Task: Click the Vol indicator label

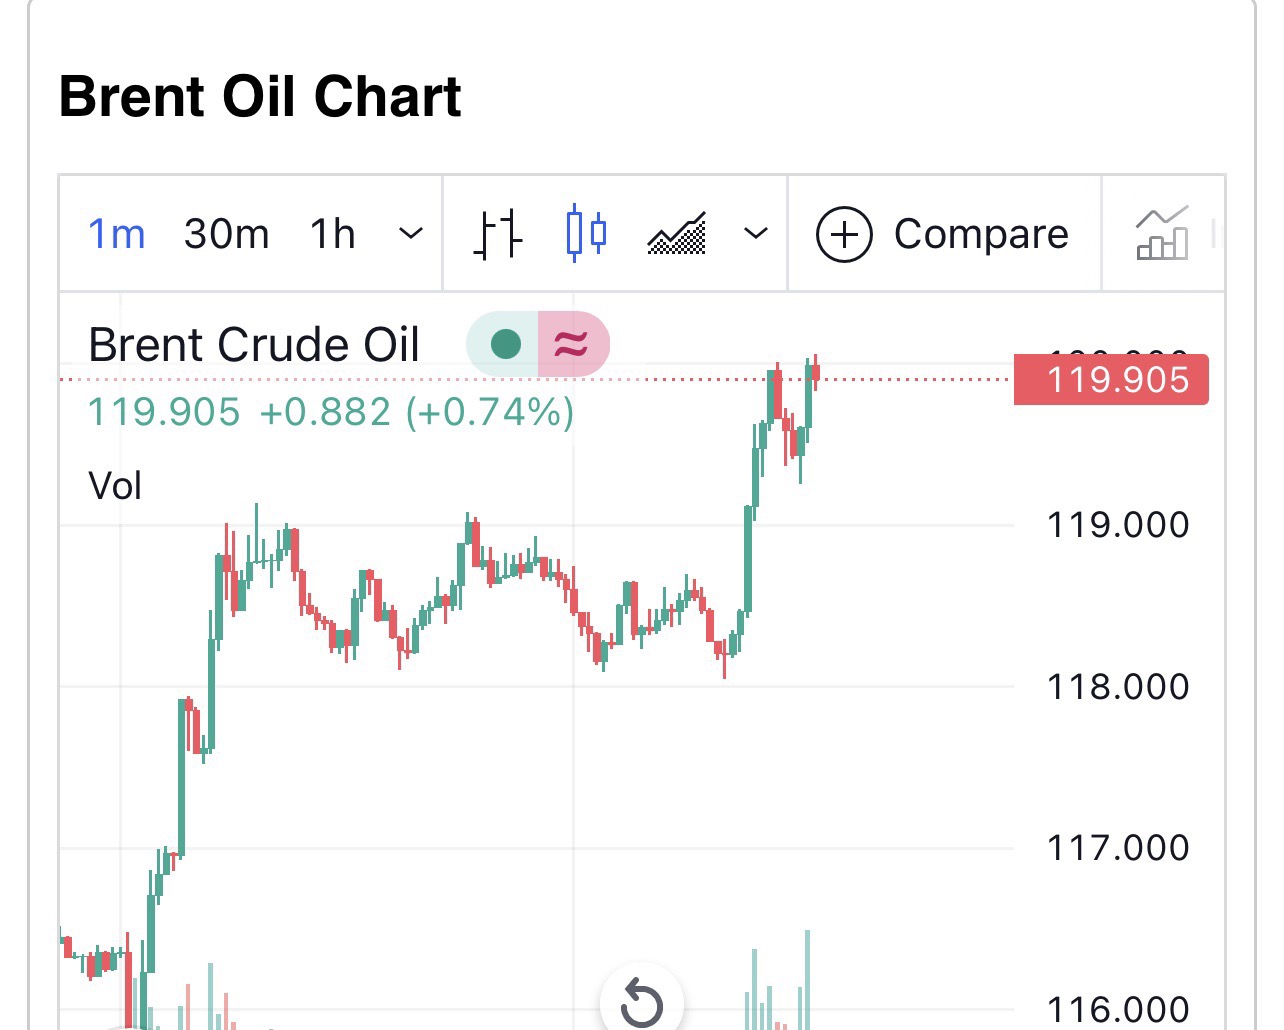Action: click(115, 486)
